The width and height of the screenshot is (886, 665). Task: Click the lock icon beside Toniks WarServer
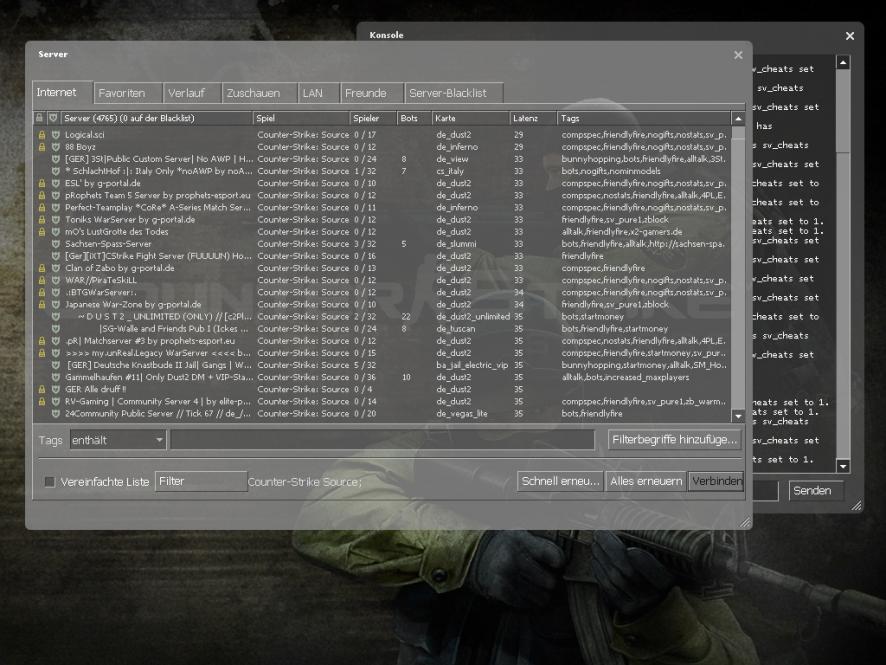pyautogui.click(x=42, y=220)
